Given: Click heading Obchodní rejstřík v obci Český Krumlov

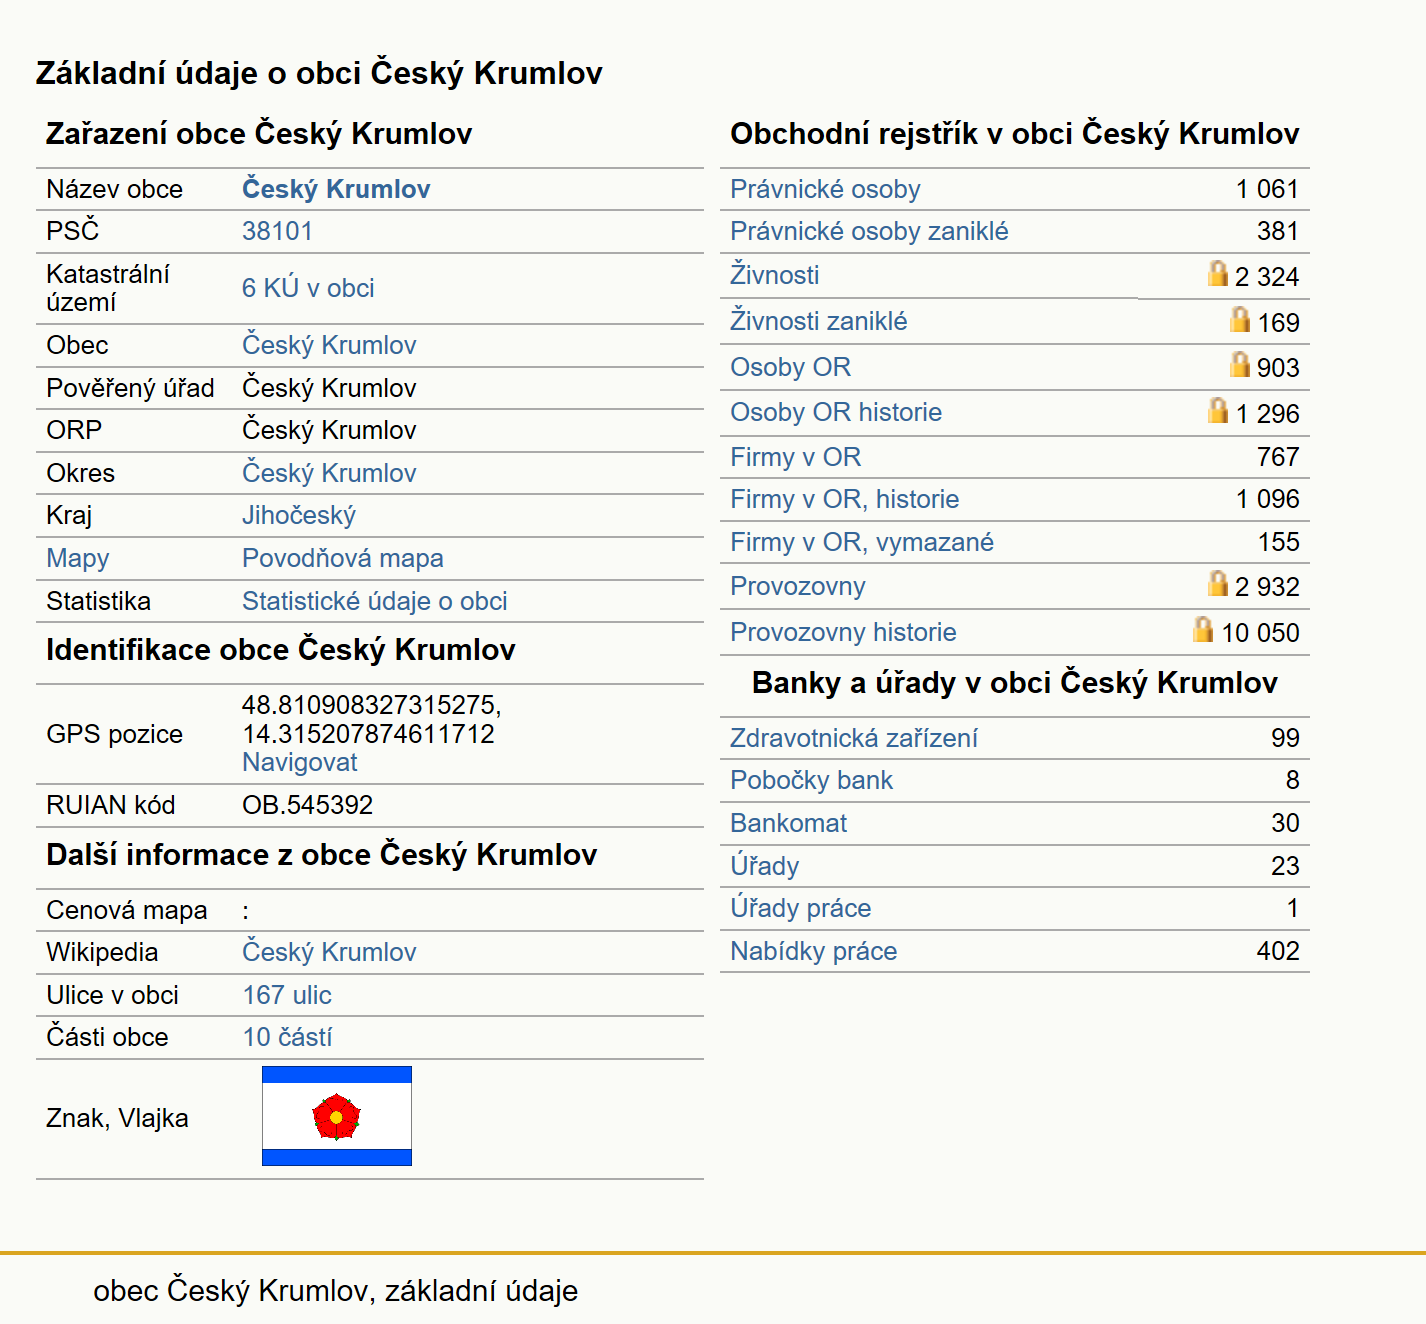Looking at the screenshot, I should [1015, 134].
